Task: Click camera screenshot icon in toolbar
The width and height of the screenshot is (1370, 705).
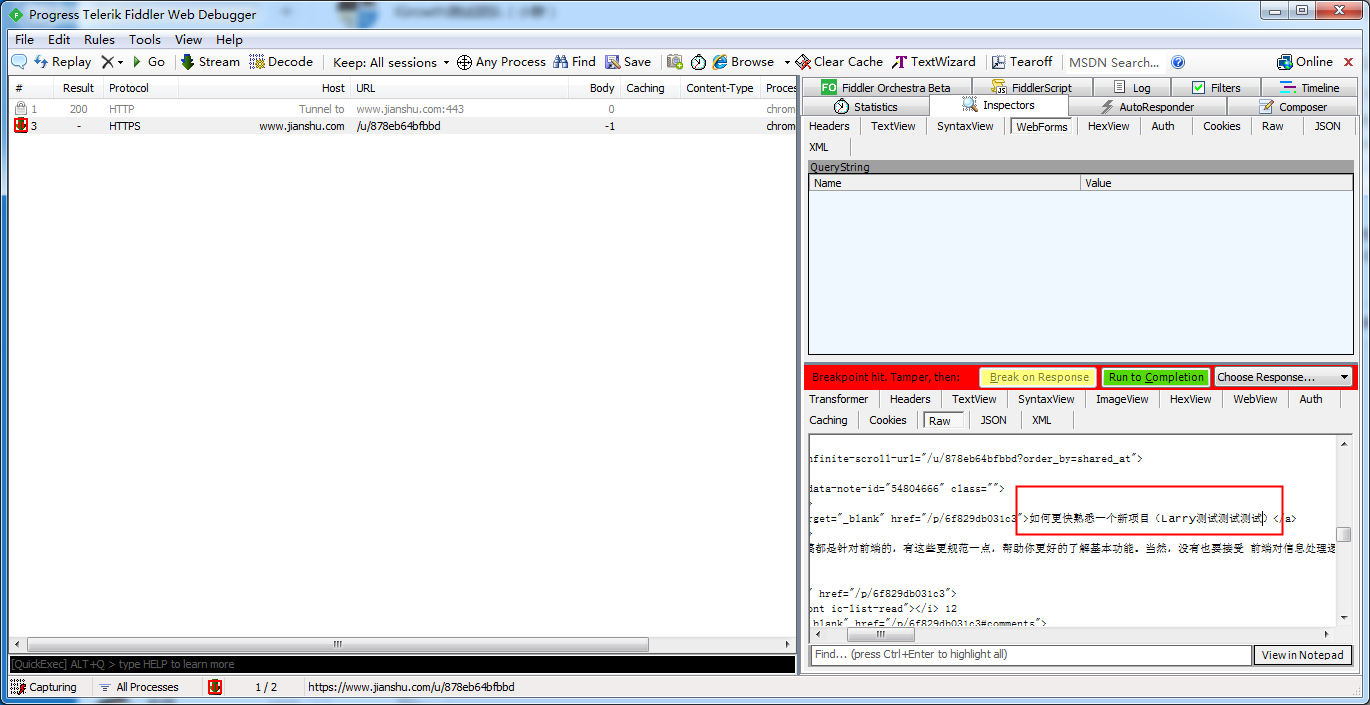Action: (675, 62)
